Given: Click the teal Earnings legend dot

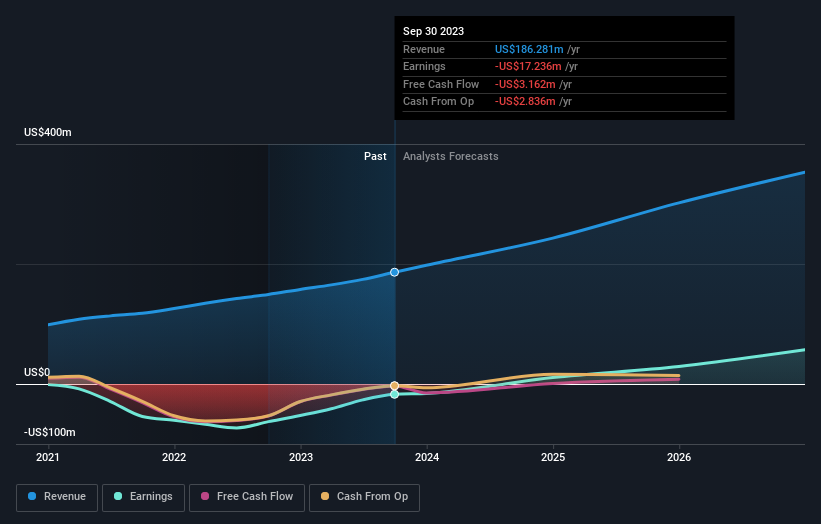Looking at the screenshot, I should [x=118, y=496].
